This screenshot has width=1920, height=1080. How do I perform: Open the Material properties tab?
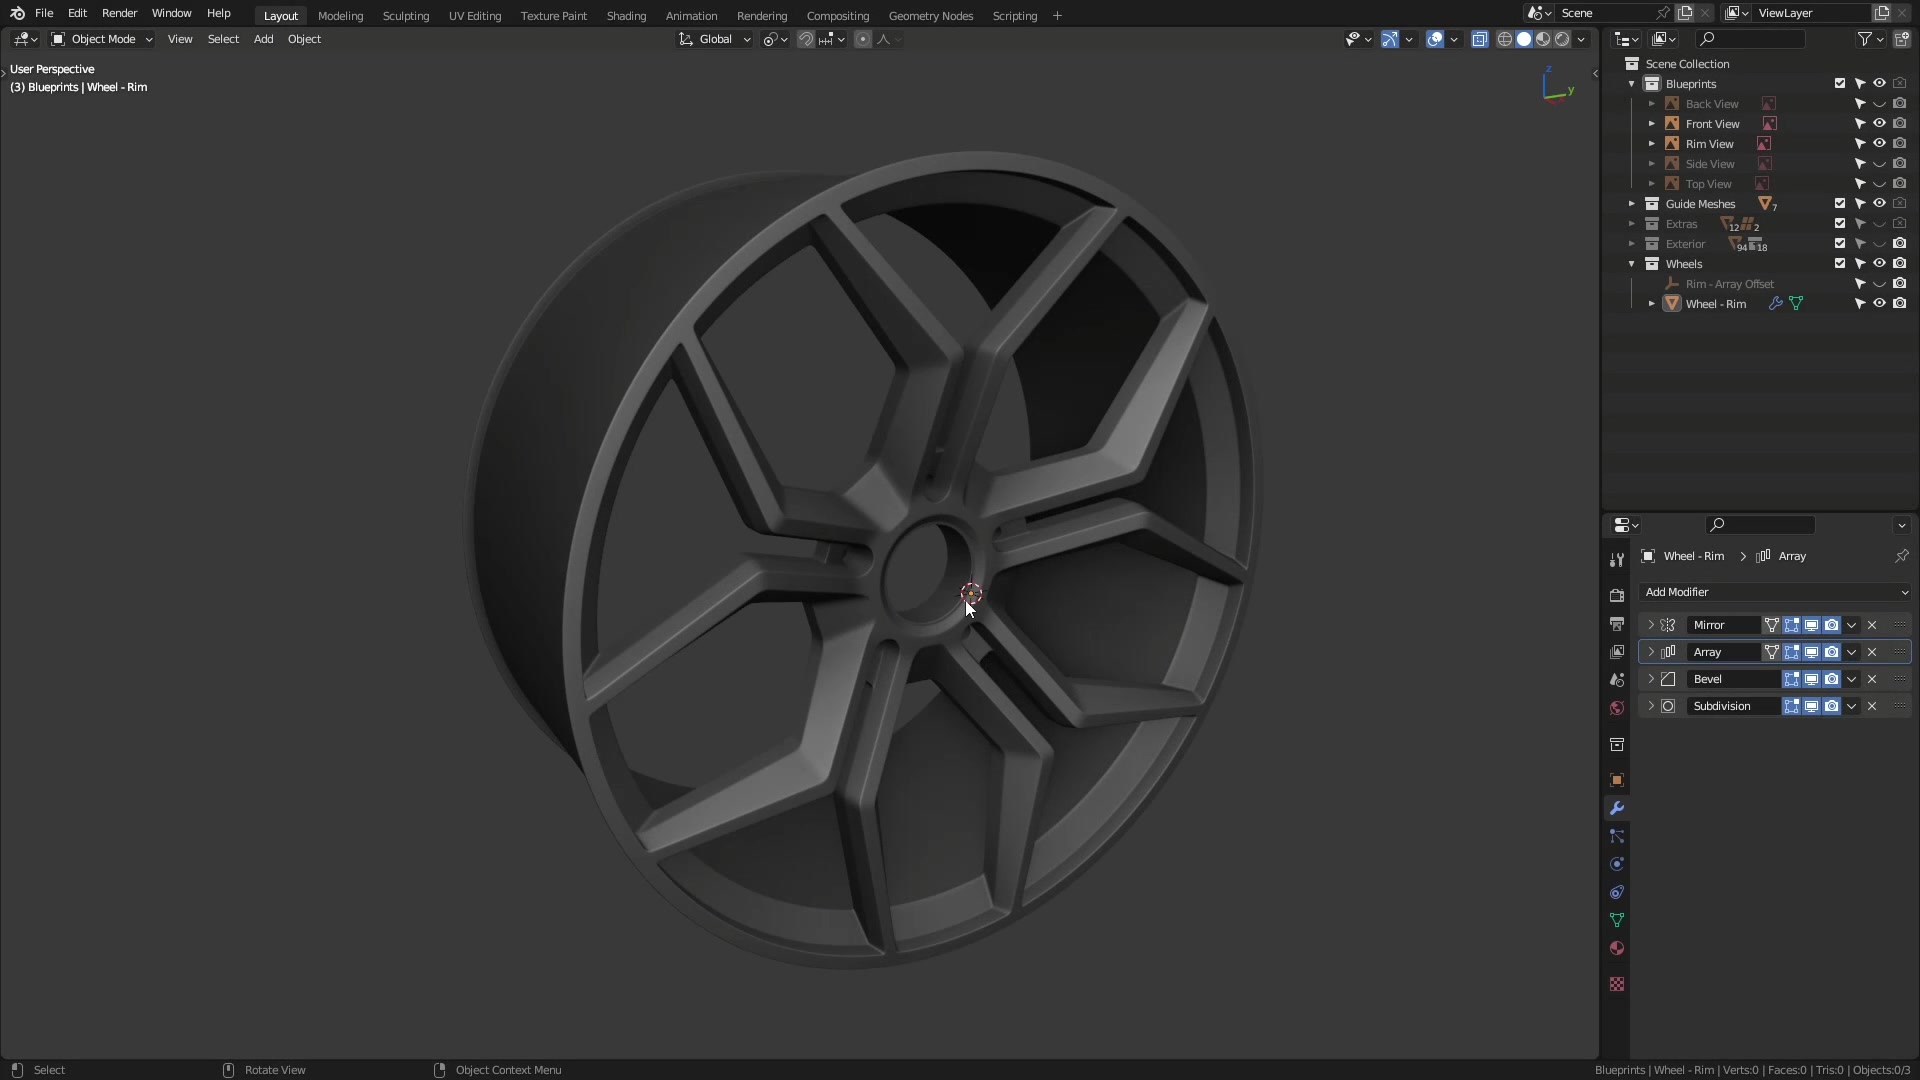click(x=1616, y=948)
